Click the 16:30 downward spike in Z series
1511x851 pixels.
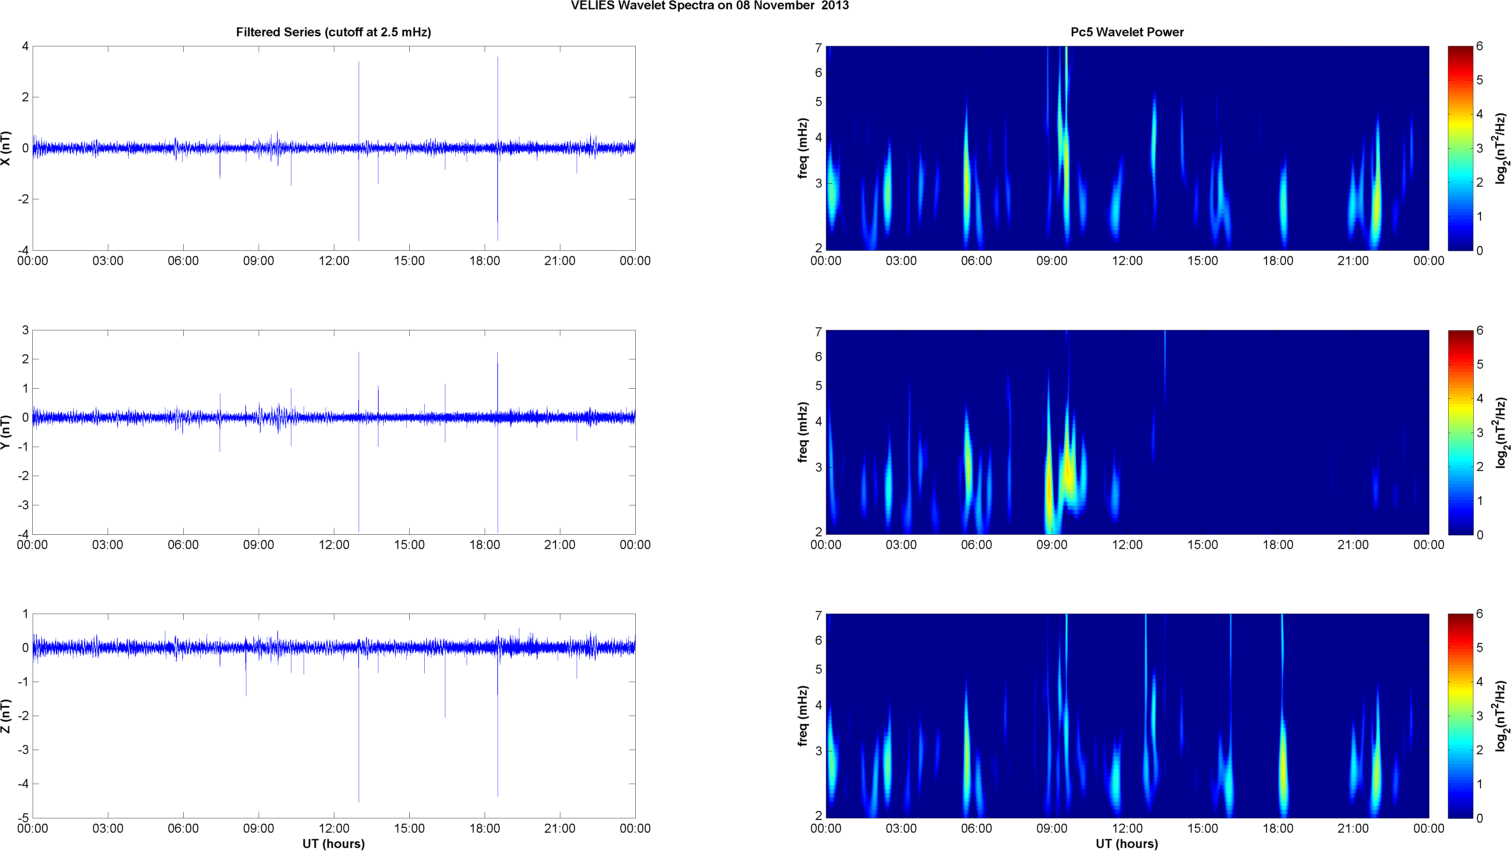click(x=446, y=684)
